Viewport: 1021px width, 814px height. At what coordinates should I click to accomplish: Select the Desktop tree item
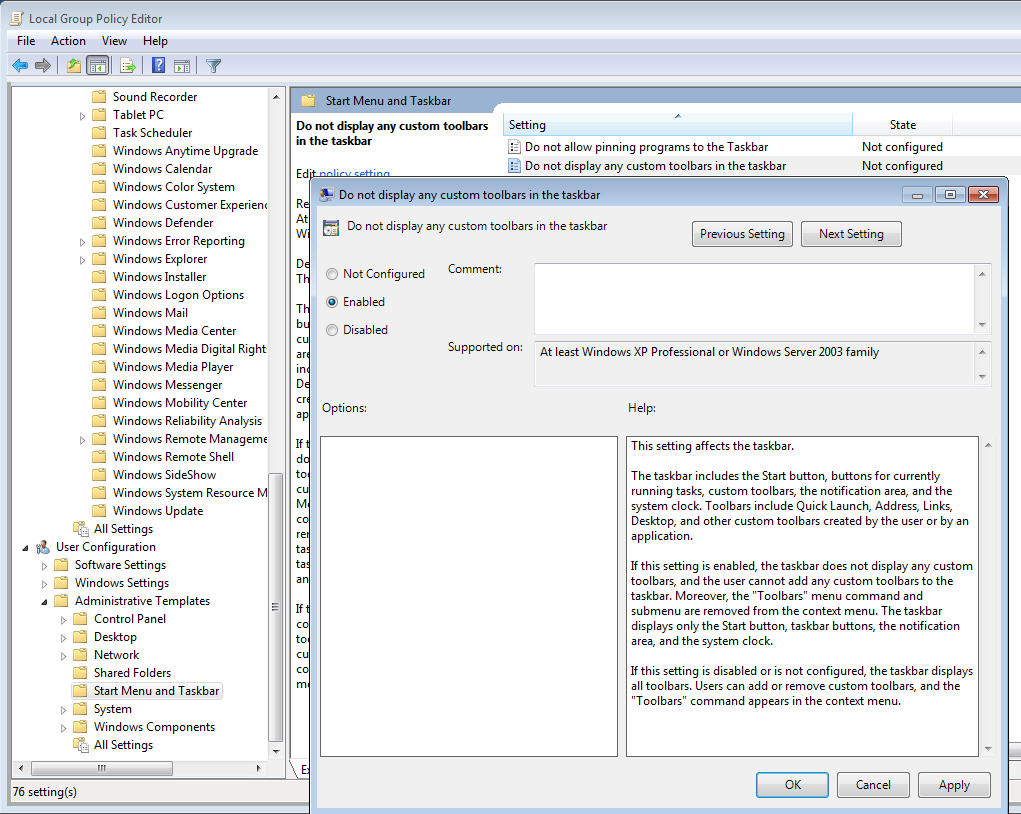point(115,636)
